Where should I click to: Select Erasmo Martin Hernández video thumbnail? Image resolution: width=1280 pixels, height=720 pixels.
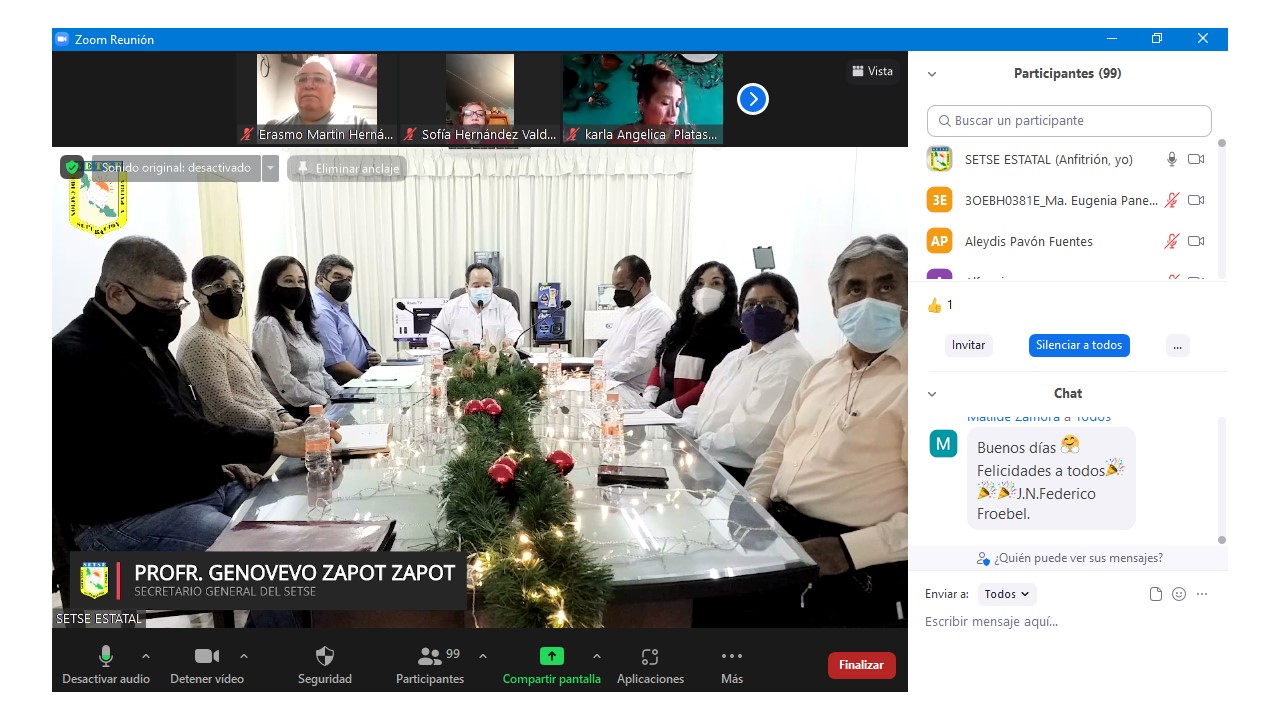[x=317, y=99]
